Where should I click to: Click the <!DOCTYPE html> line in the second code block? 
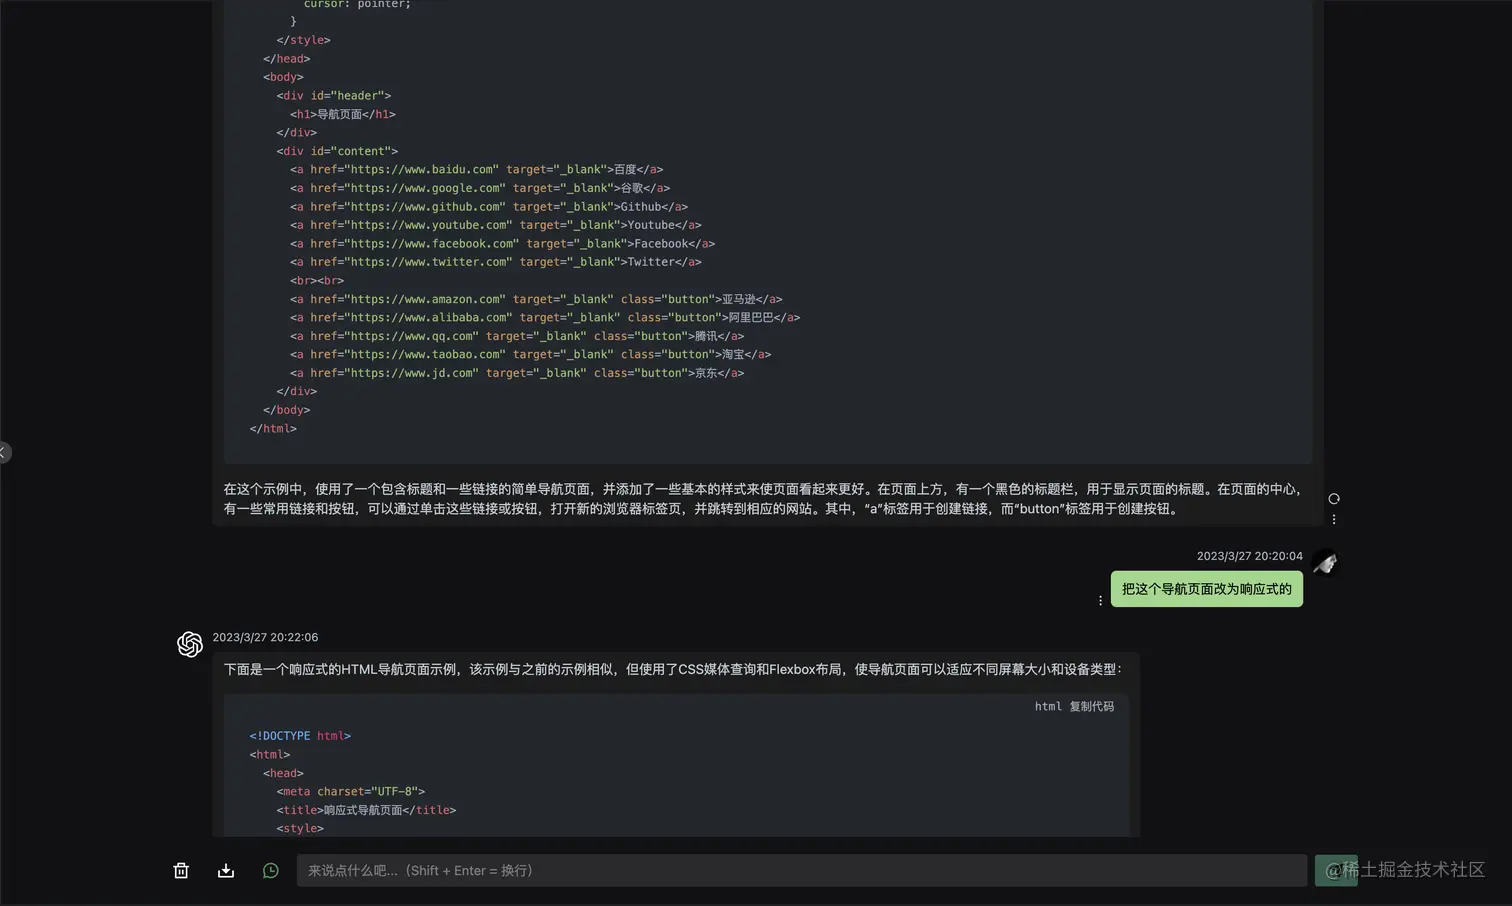point(300,736)
